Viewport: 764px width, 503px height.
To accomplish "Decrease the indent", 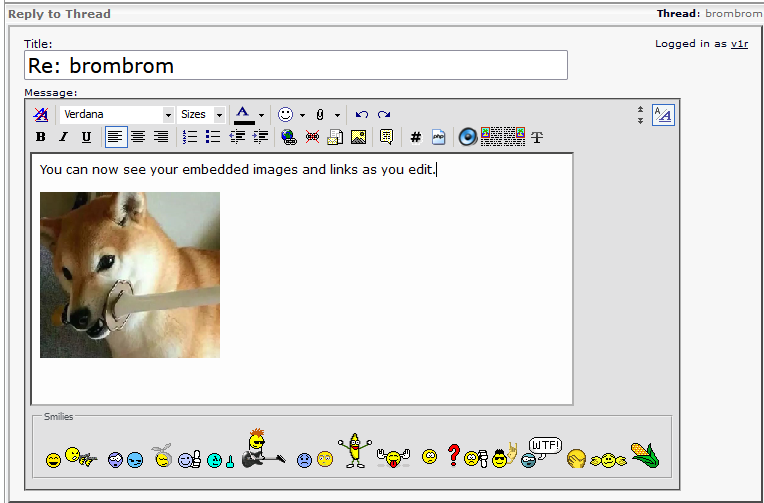I will click(237, 137).
